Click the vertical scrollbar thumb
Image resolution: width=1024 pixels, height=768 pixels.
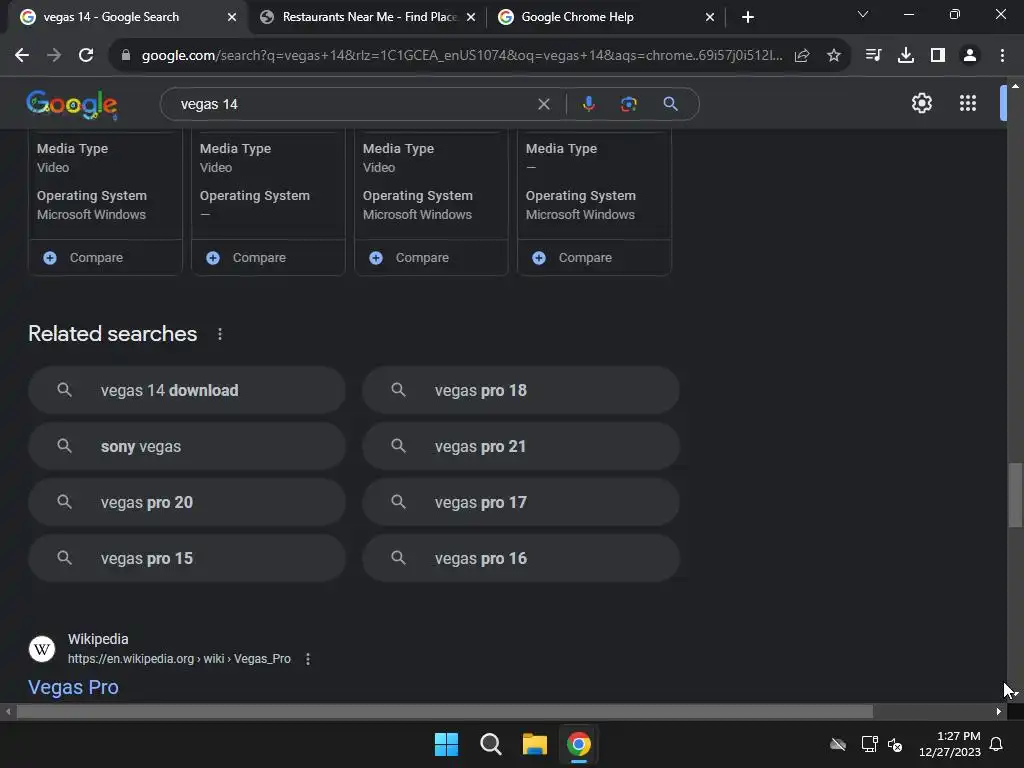(1015, 495)
